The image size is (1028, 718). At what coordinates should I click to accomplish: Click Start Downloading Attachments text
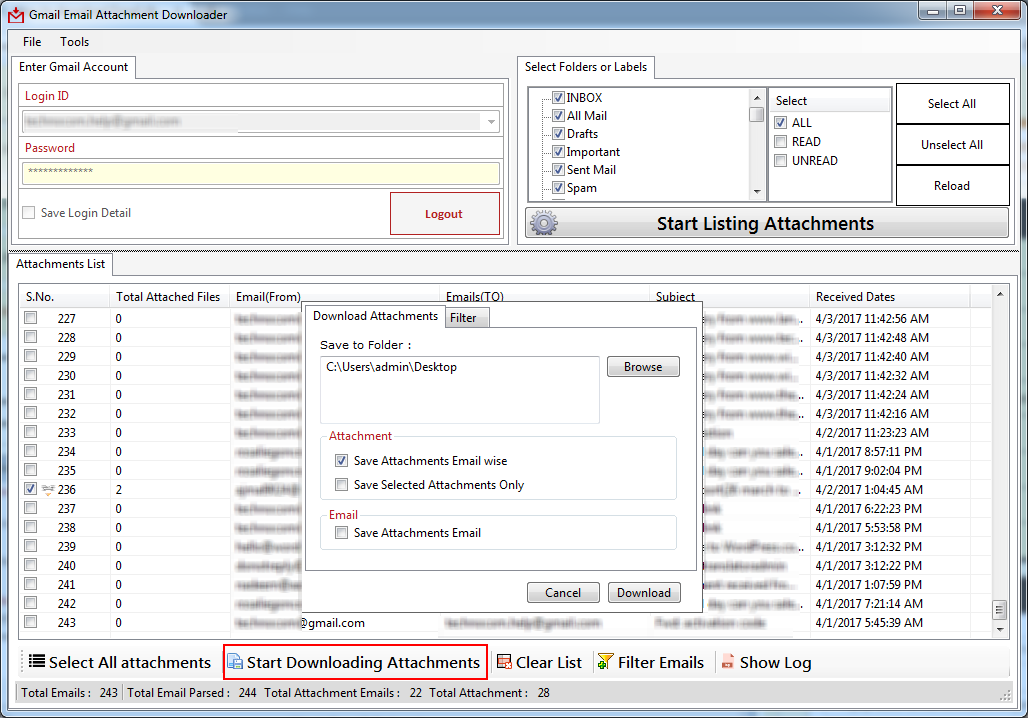363,662
